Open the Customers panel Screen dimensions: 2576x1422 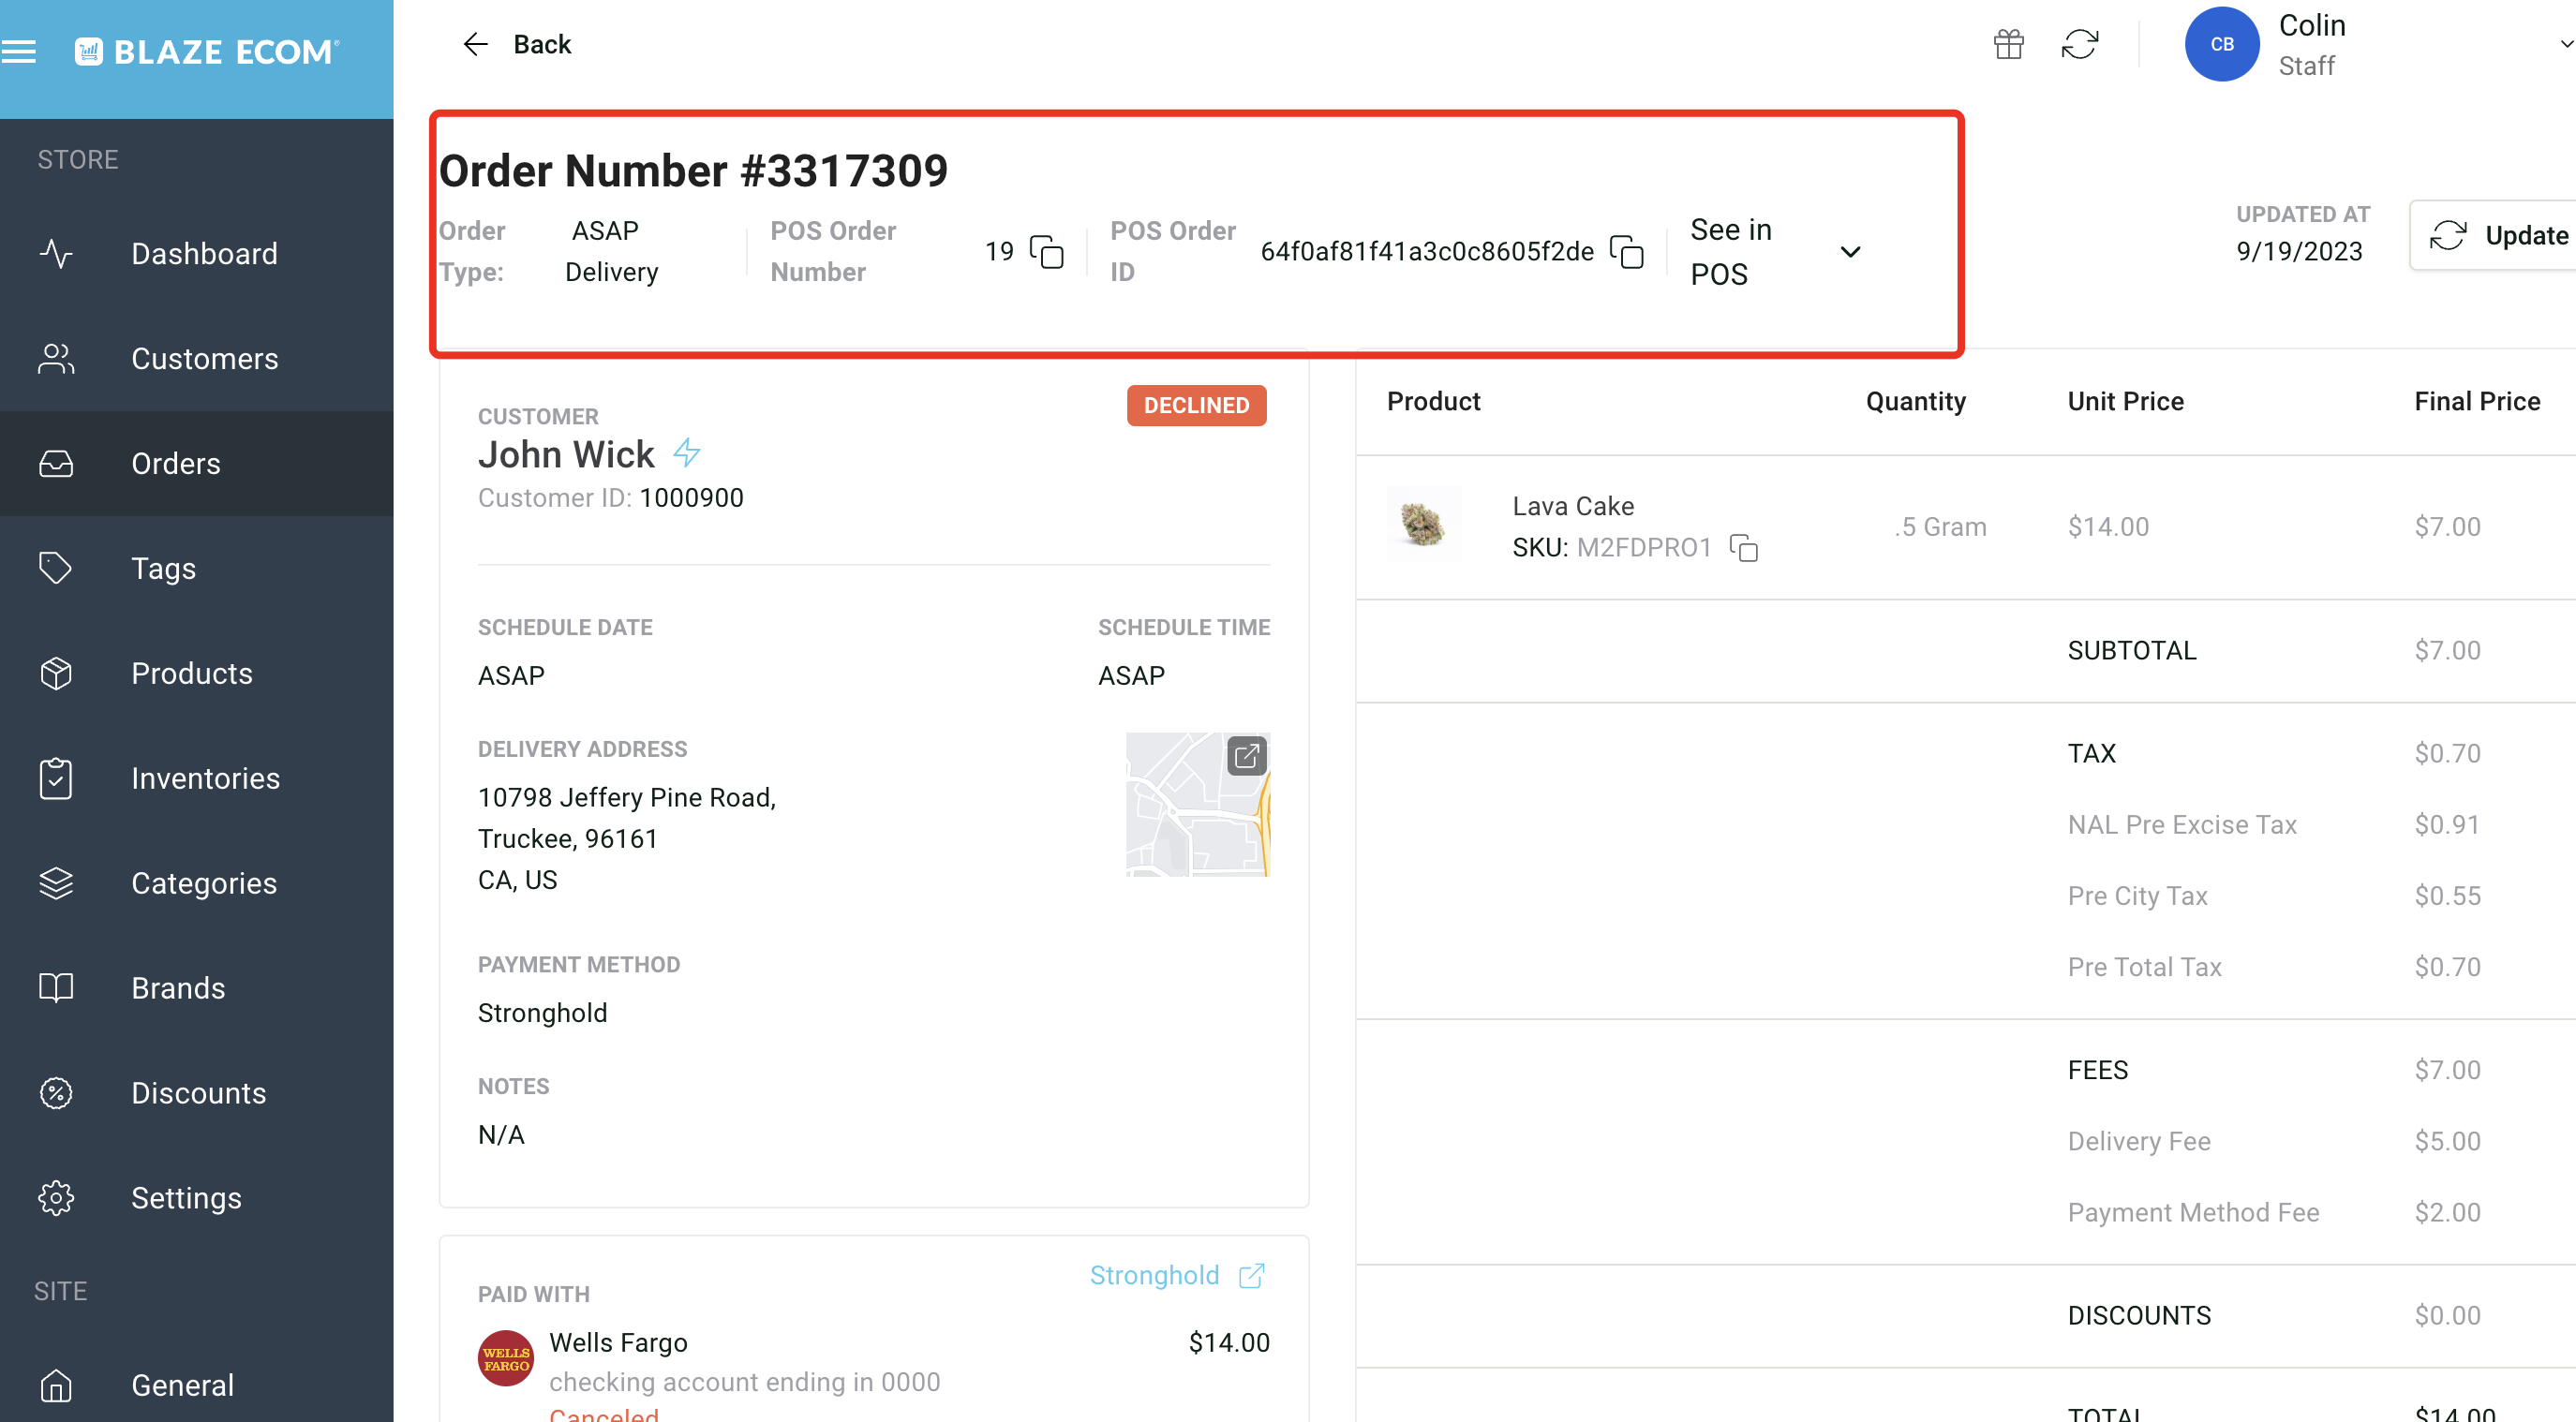click(x=205, y=358)
